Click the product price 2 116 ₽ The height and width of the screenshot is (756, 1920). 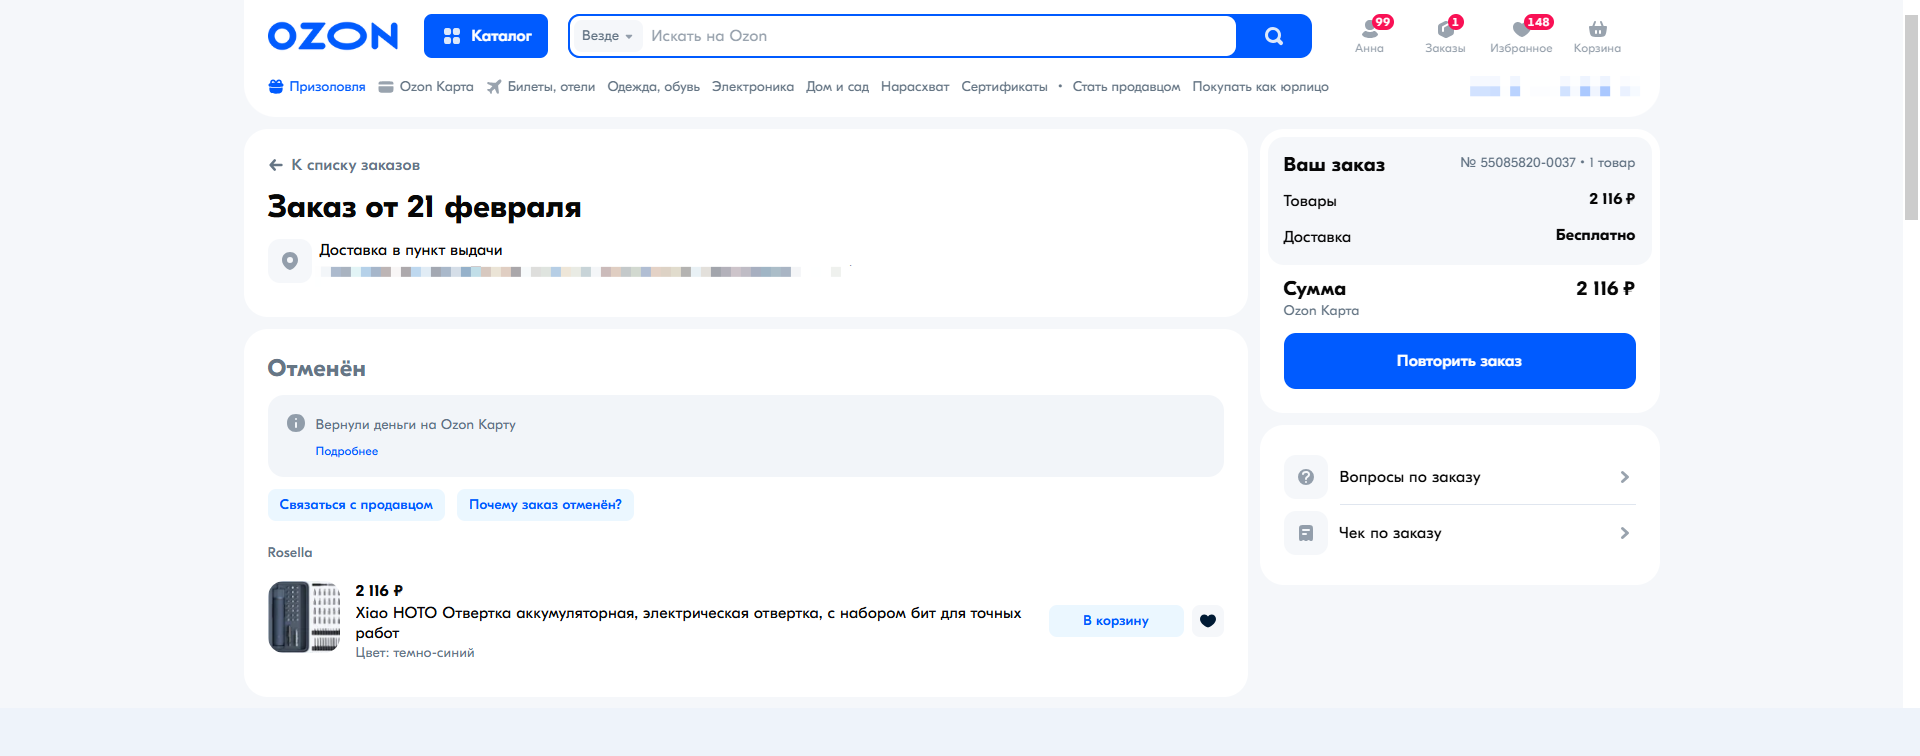(379, 590)
